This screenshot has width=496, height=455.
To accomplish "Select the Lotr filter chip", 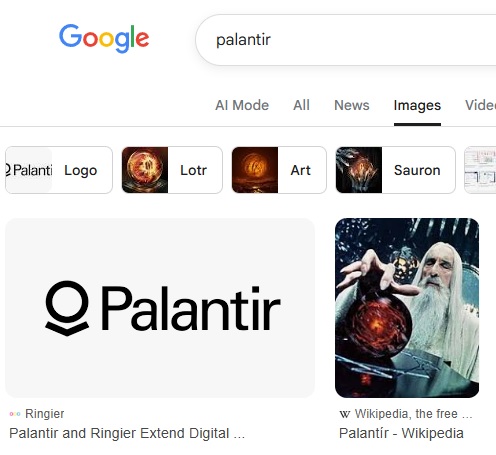I will pyautogui.click(x=172, y=170).
